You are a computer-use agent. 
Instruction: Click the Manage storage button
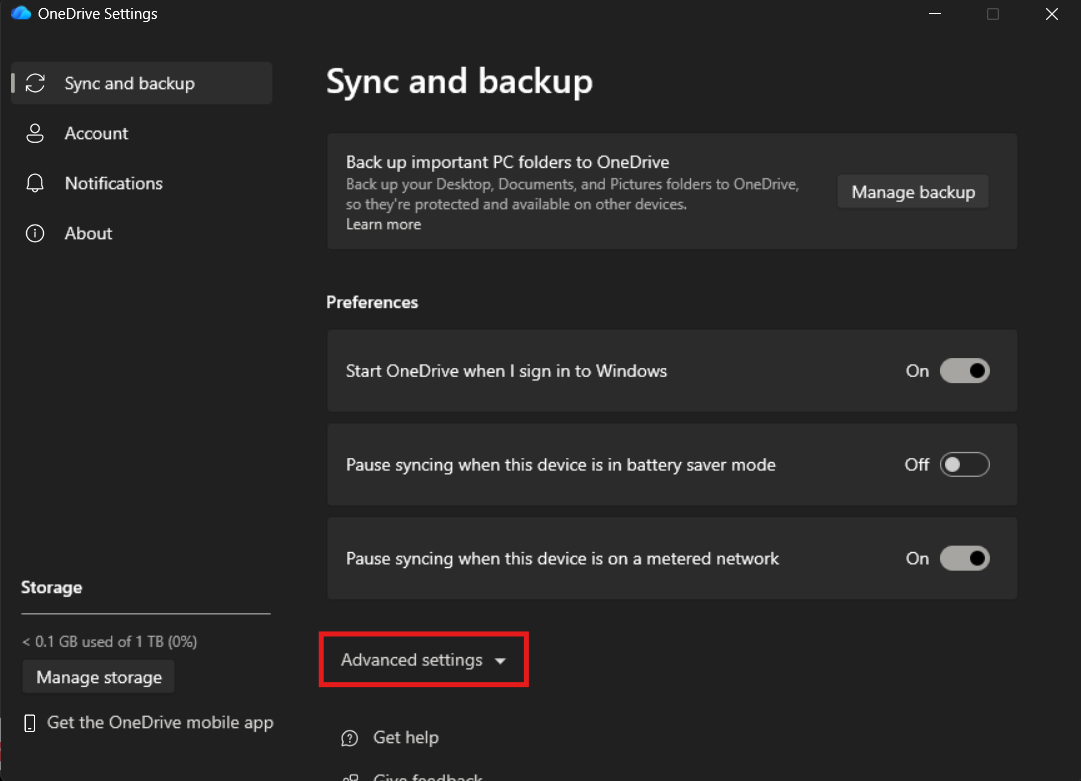pyautogui.click(x=99, y=677)
